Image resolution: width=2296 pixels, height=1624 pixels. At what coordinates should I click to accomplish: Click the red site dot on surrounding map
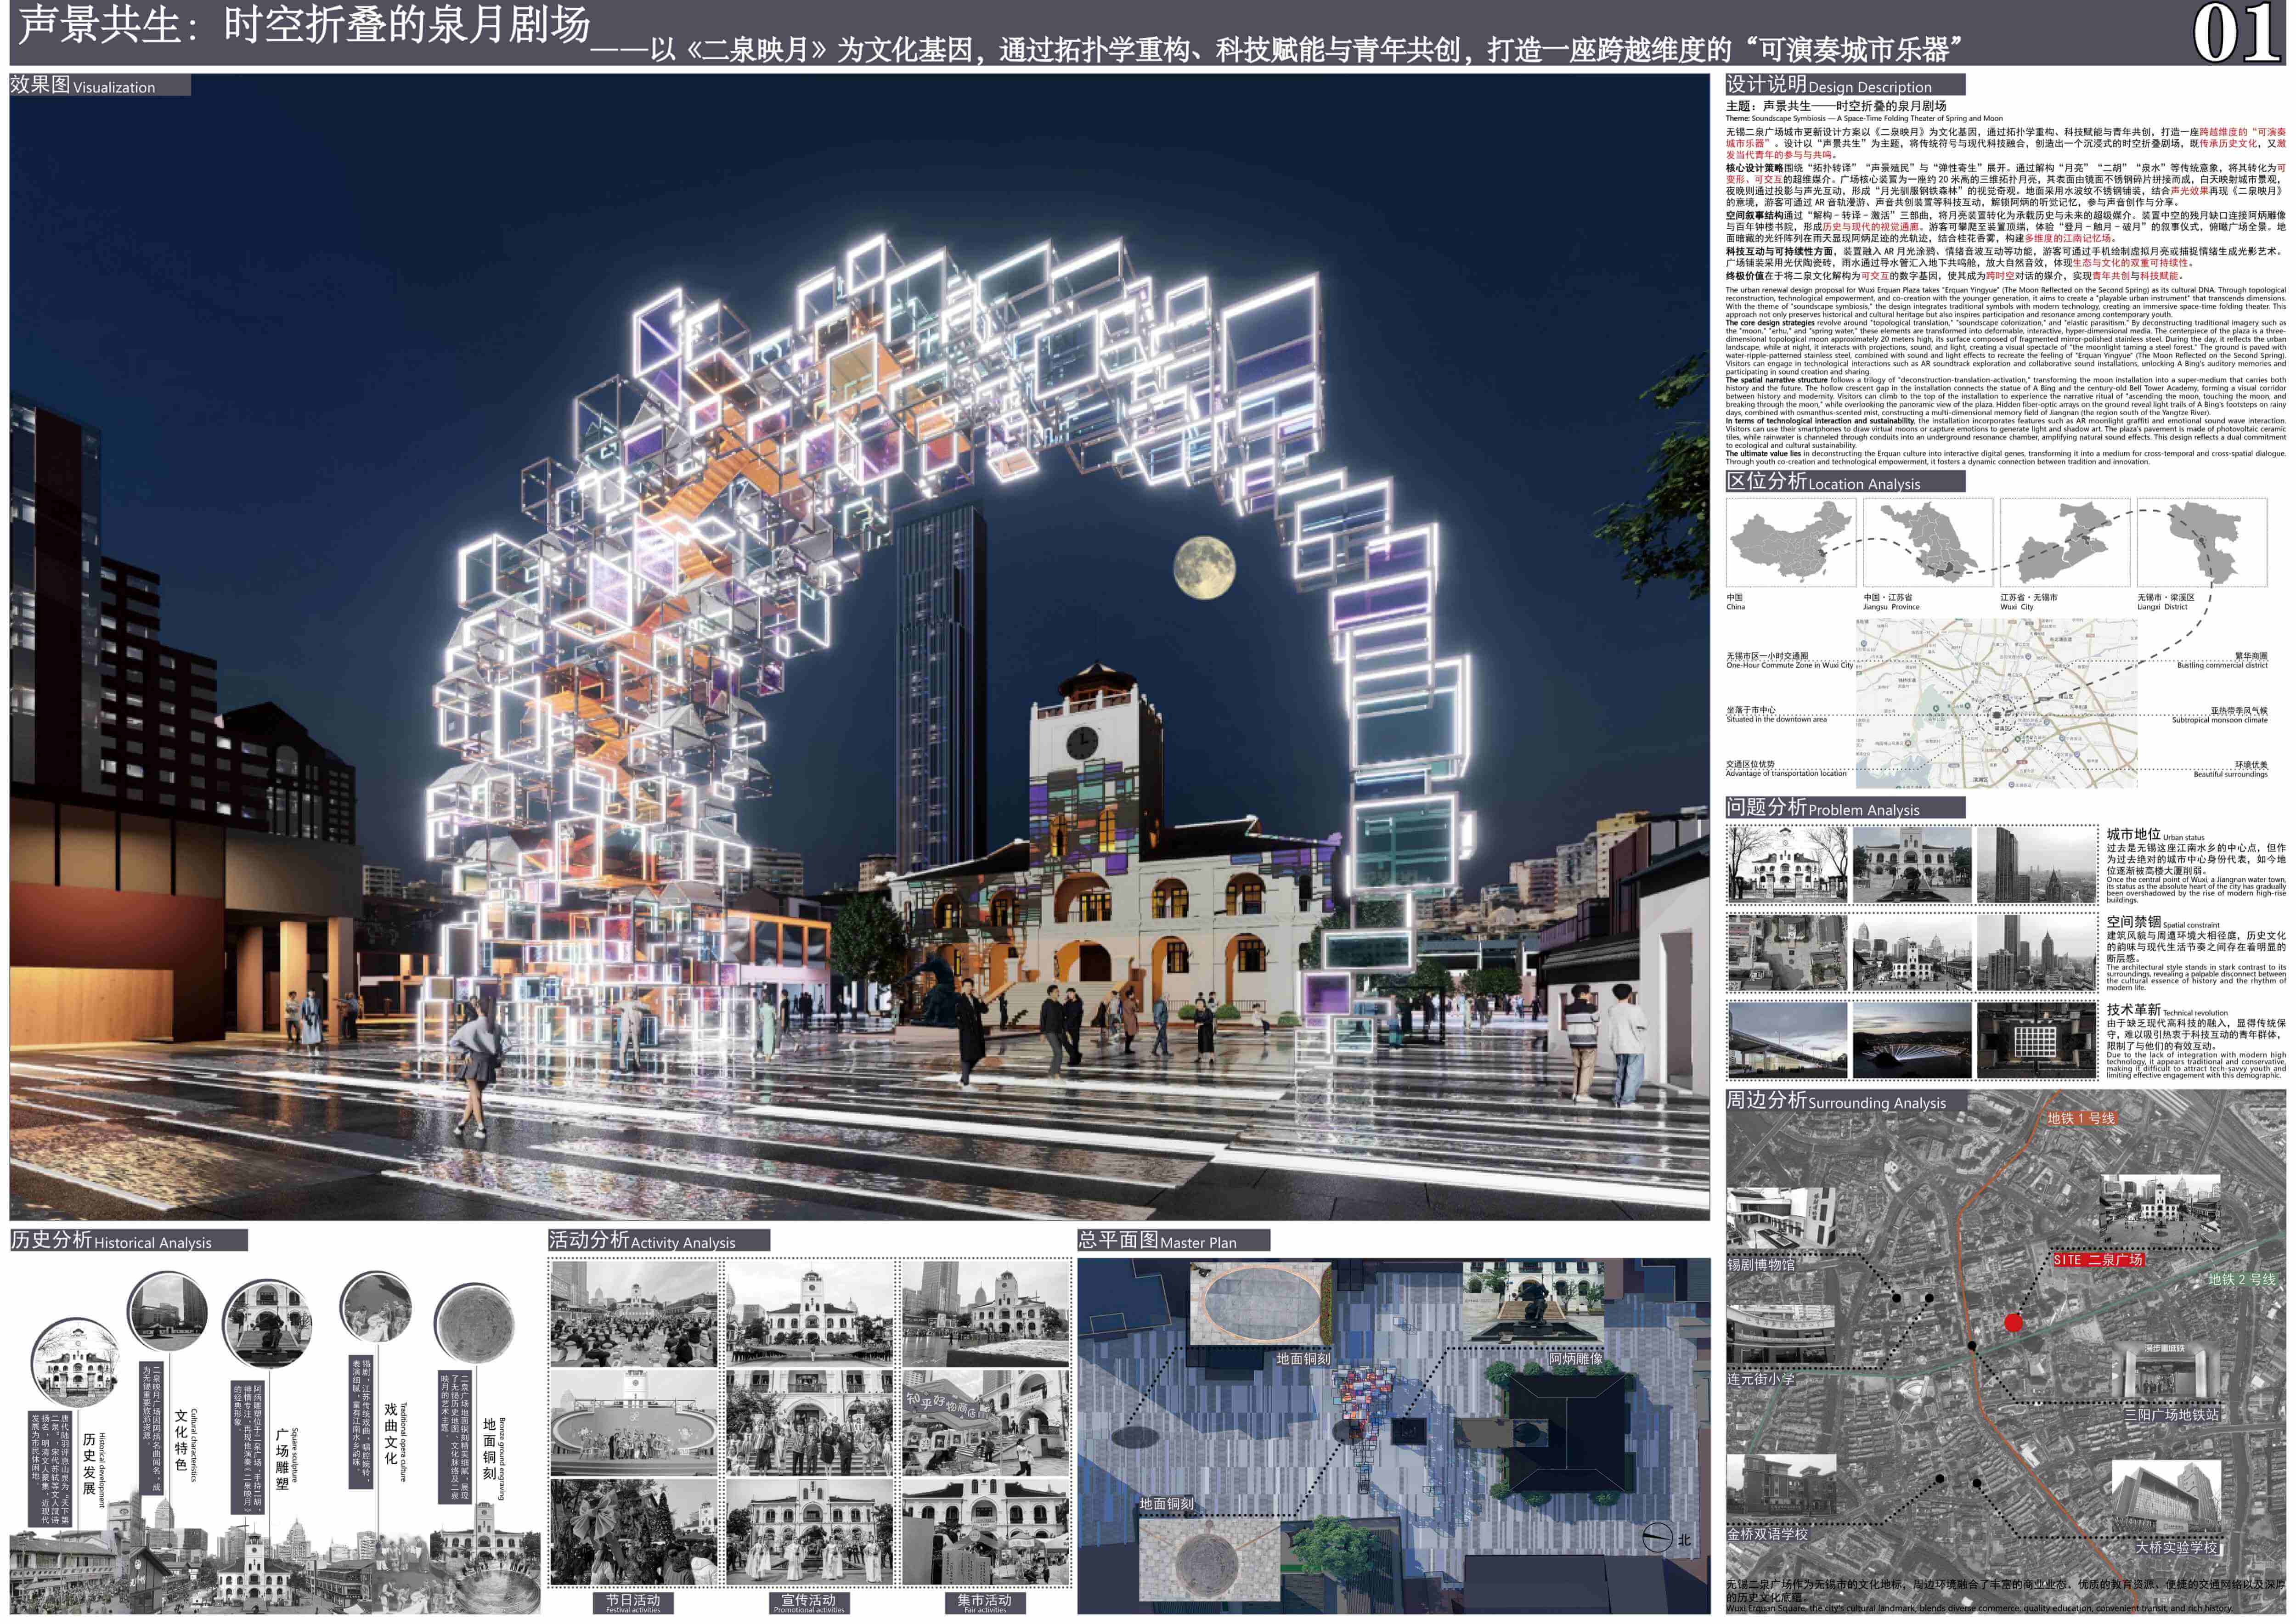point(2013,1323)
